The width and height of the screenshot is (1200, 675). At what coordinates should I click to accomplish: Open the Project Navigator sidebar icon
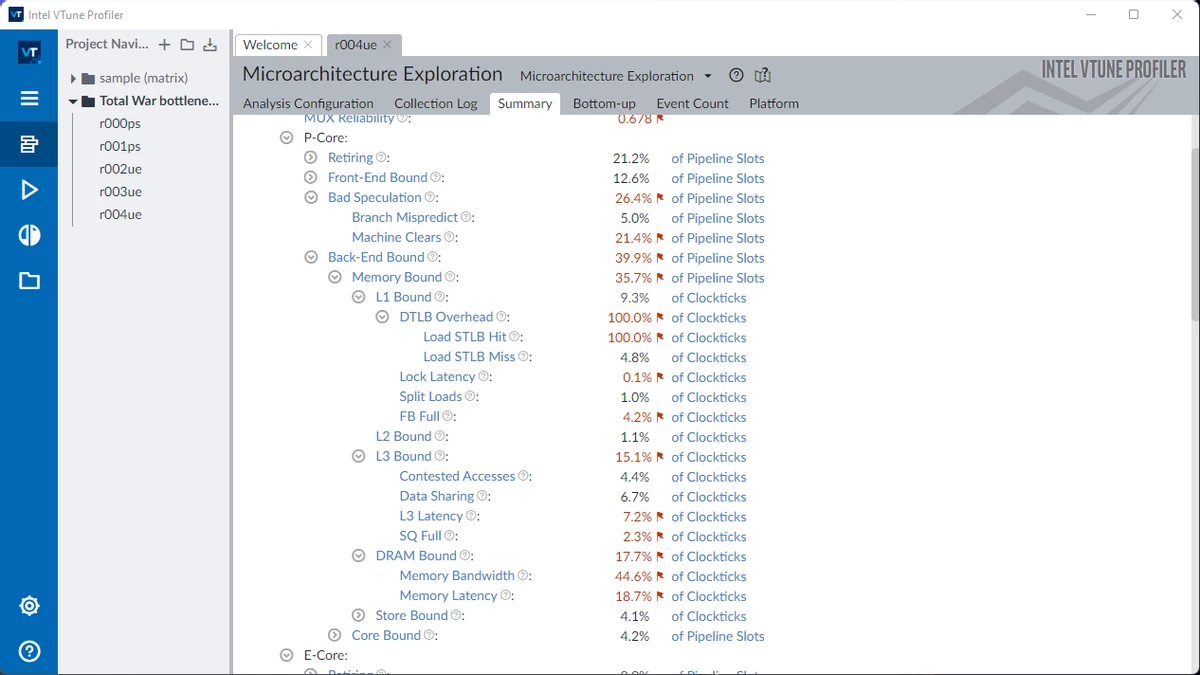(x=29, y=144)
